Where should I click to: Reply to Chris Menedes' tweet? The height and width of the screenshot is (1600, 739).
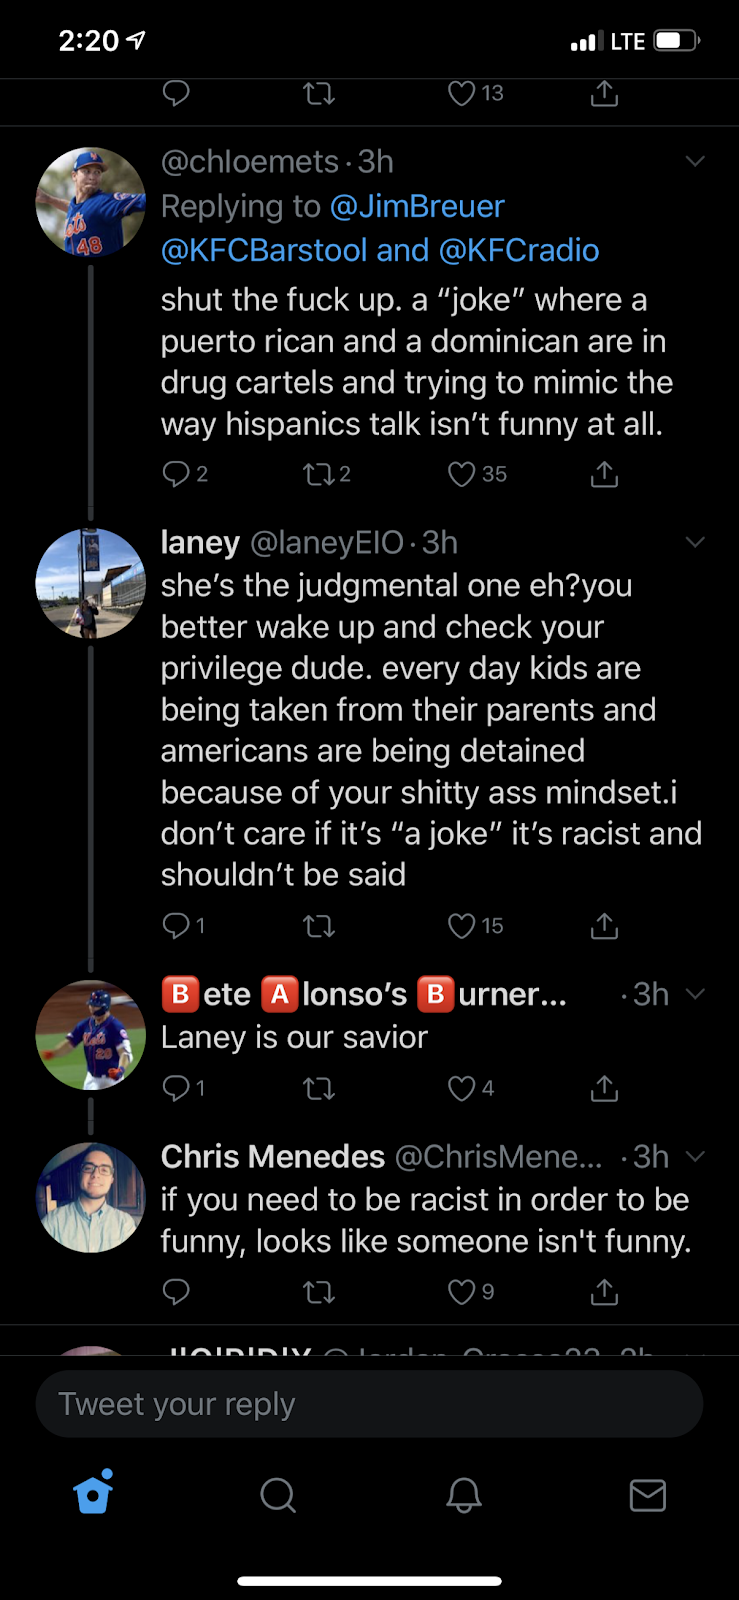click(x=176, y=1292)
